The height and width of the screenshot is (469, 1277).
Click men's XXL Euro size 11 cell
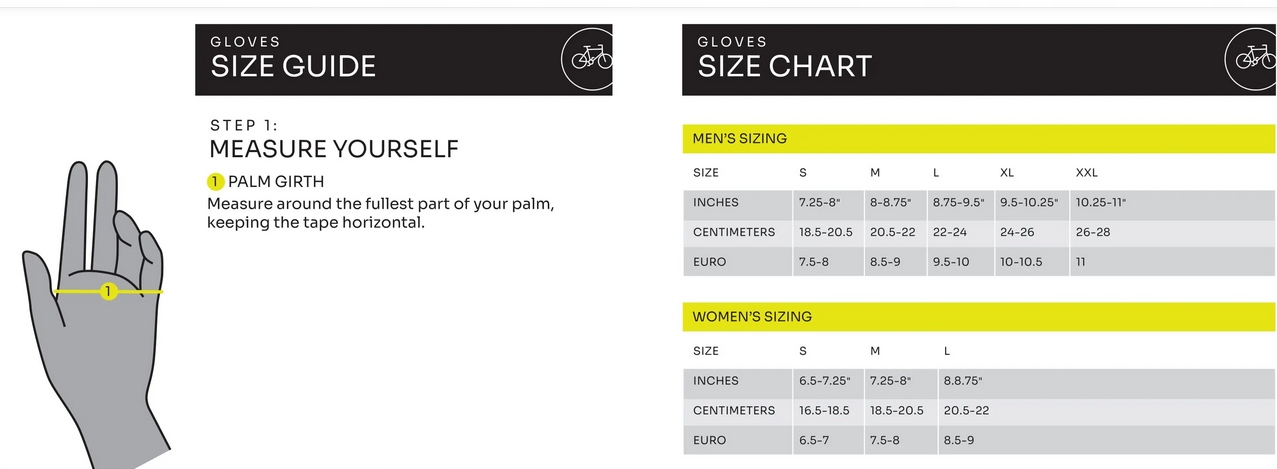(1082, 262)
